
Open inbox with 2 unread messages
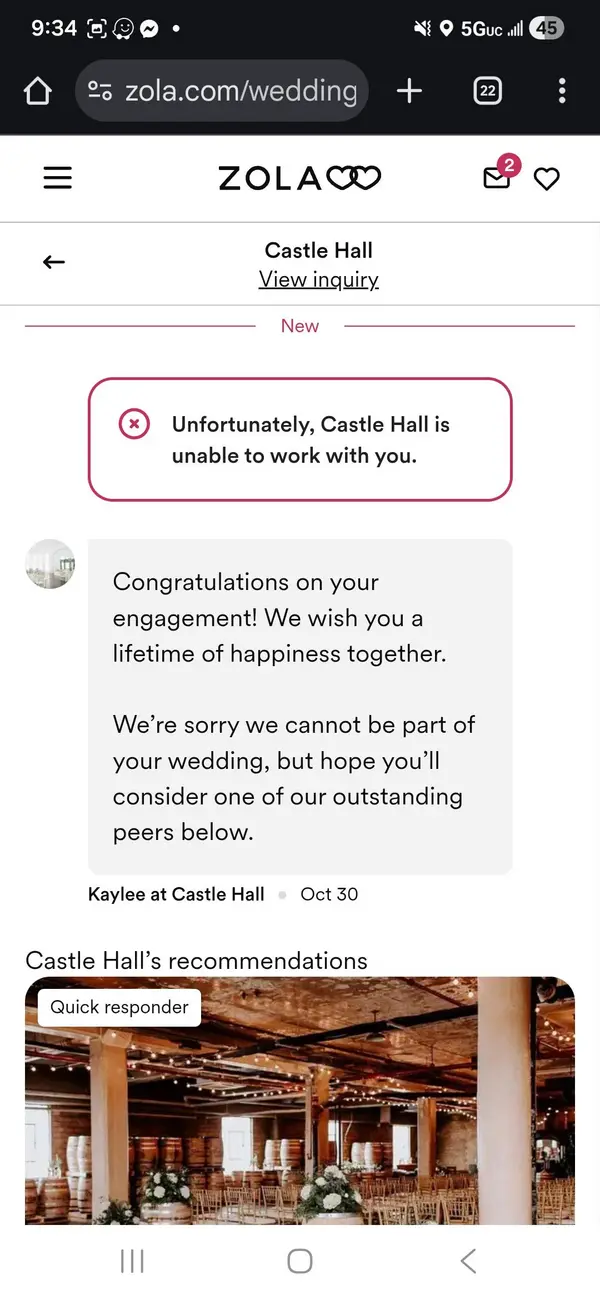click(x=497, y=178)
